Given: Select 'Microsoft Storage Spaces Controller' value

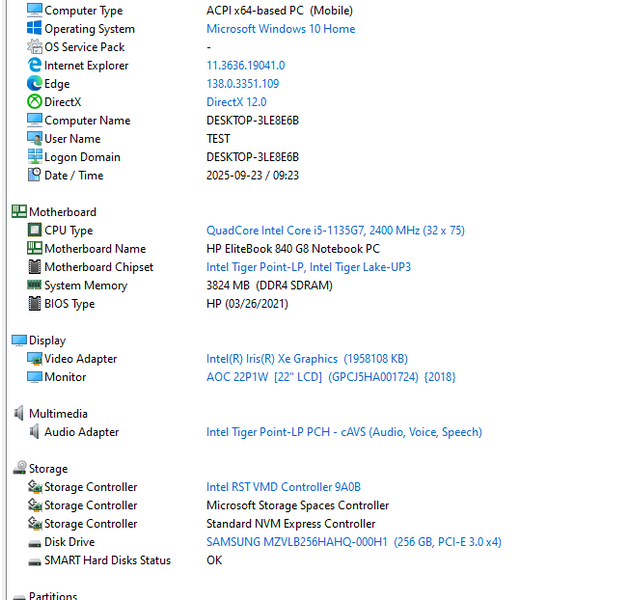Looking at the screenshot, I should point(298,505).
